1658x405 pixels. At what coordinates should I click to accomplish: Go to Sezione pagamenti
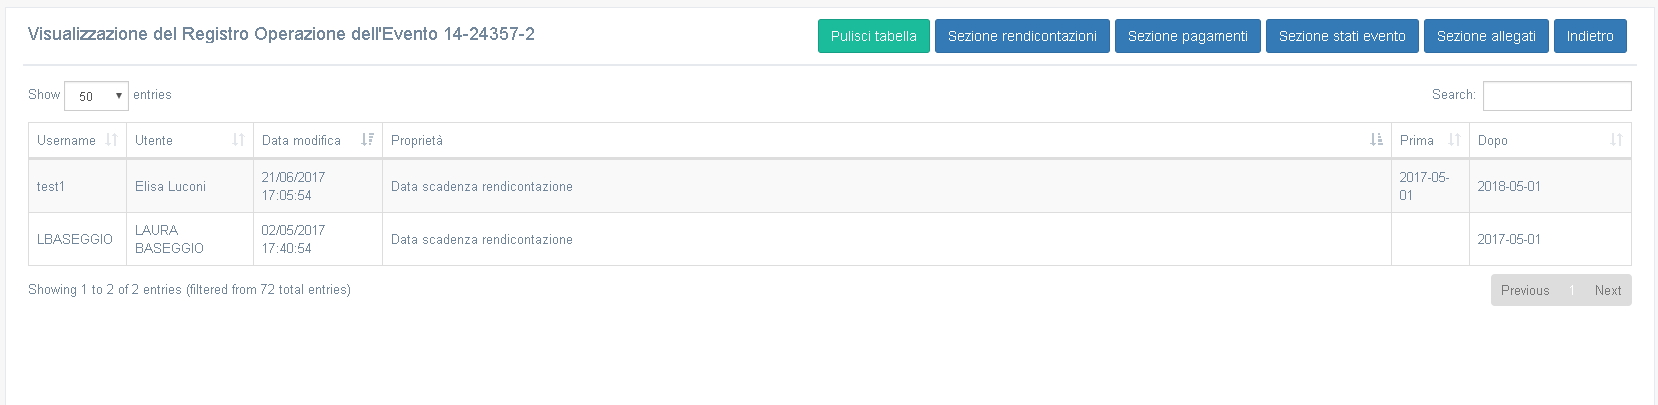click(1188, 36)
